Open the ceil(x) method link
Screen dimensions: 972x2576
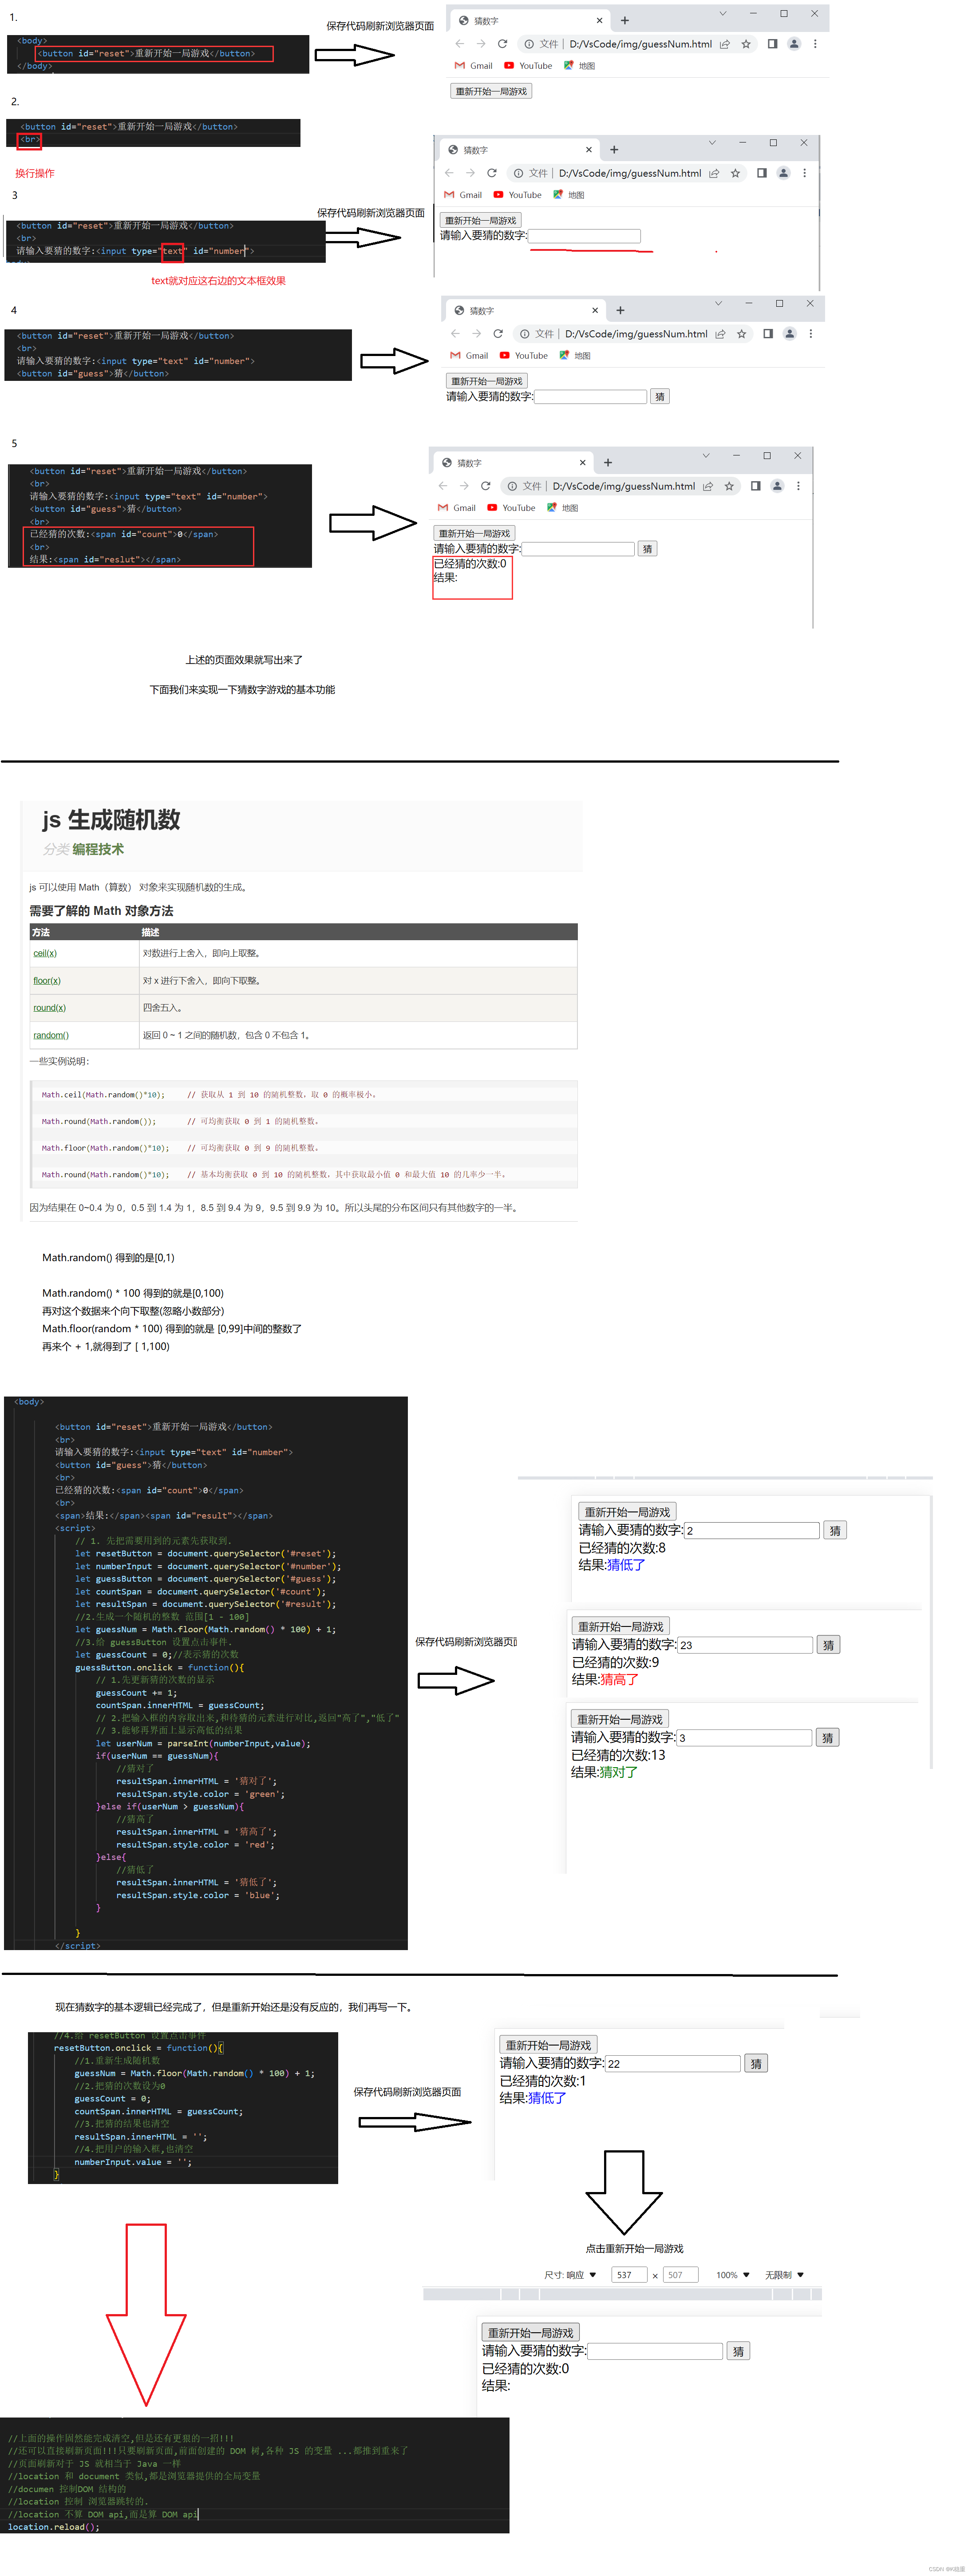tap(45, 953)
